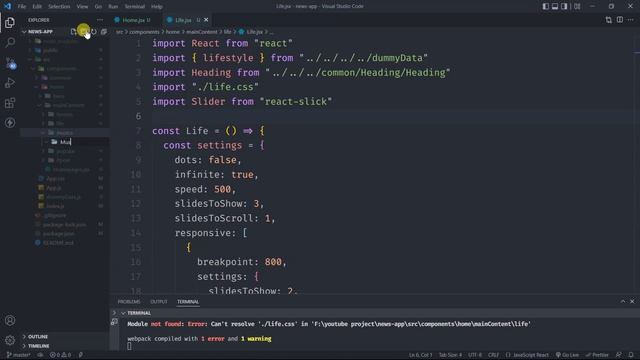640x360 pixels.
Task: Collapse the TERMINAL group chevron
Action: tap(123, 313)
